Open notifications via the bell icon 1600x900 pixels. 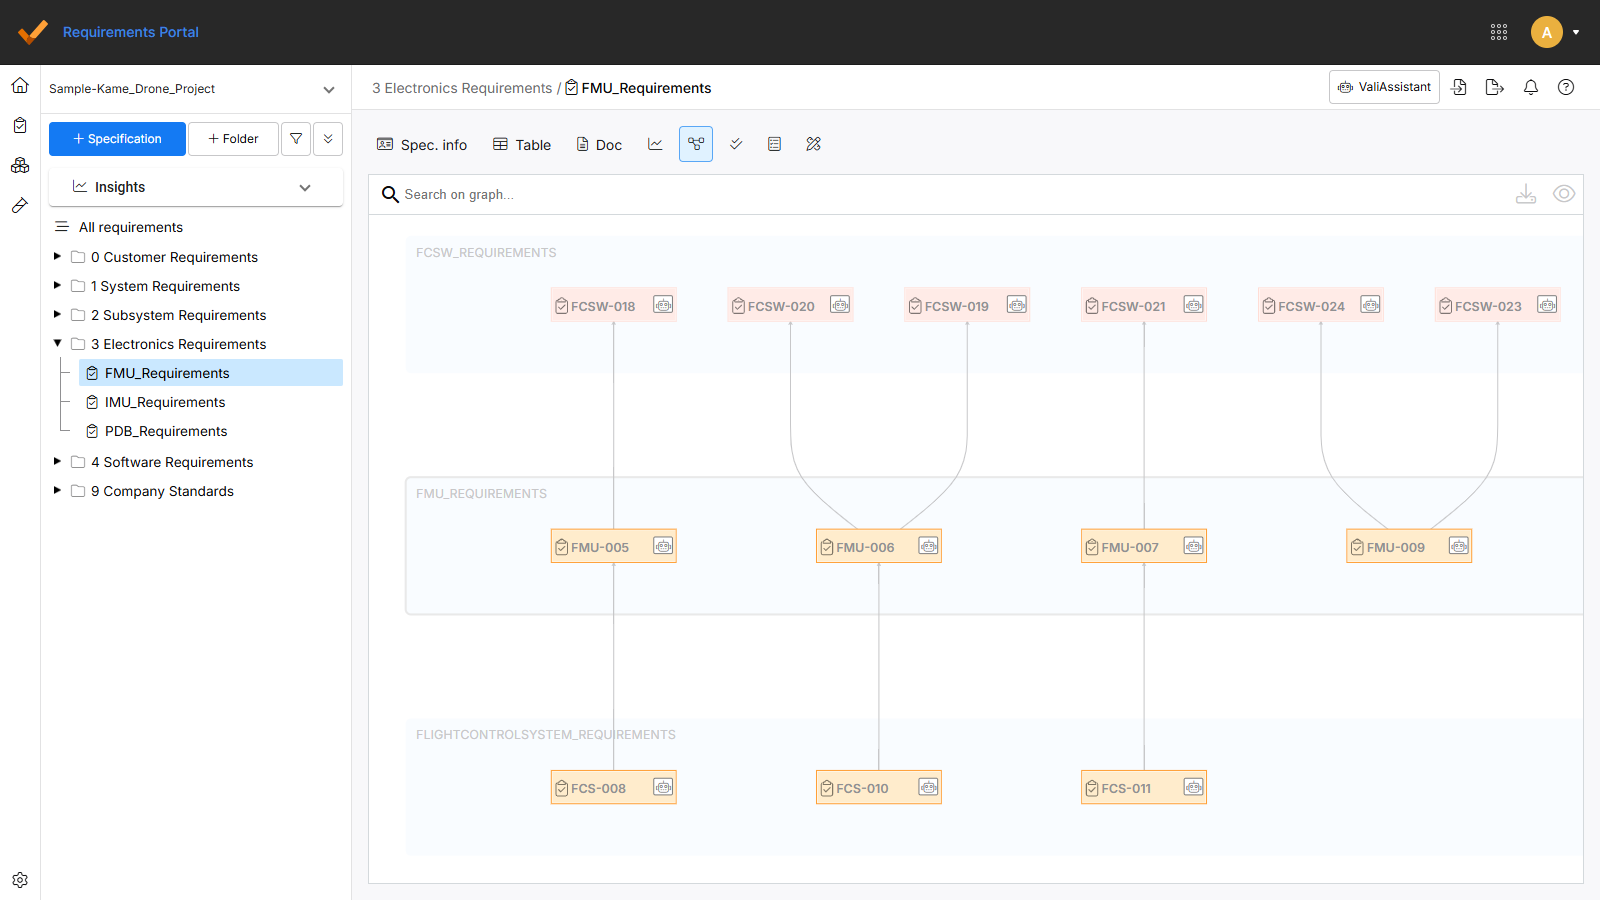tap(1531, 87)
